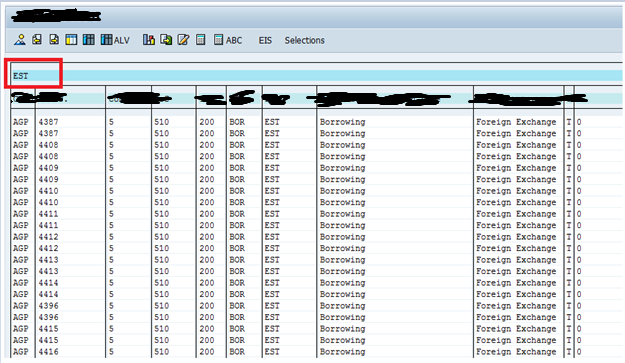The image size is (625, 363).
Task: Click the sort columns icon
Action: click(x=149, y=39)
